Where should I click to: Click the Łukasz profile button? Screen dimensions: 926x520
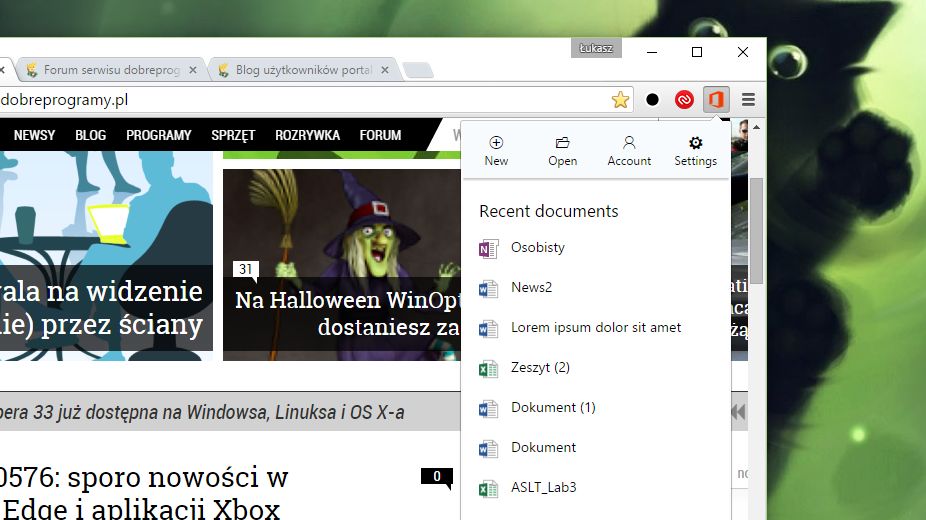coord(596,48)
